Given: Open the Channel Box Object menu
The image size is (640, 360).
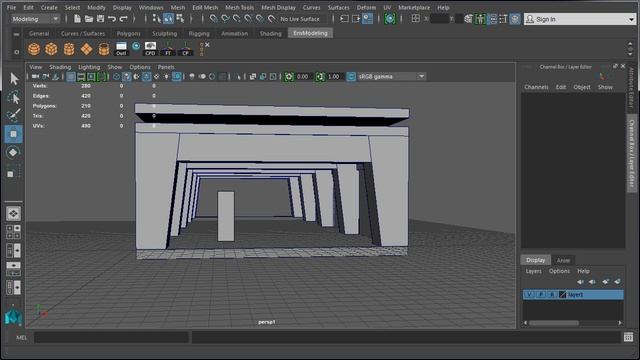Looking at the screenshot, I should pyautogui.click(x=582, y=87).
